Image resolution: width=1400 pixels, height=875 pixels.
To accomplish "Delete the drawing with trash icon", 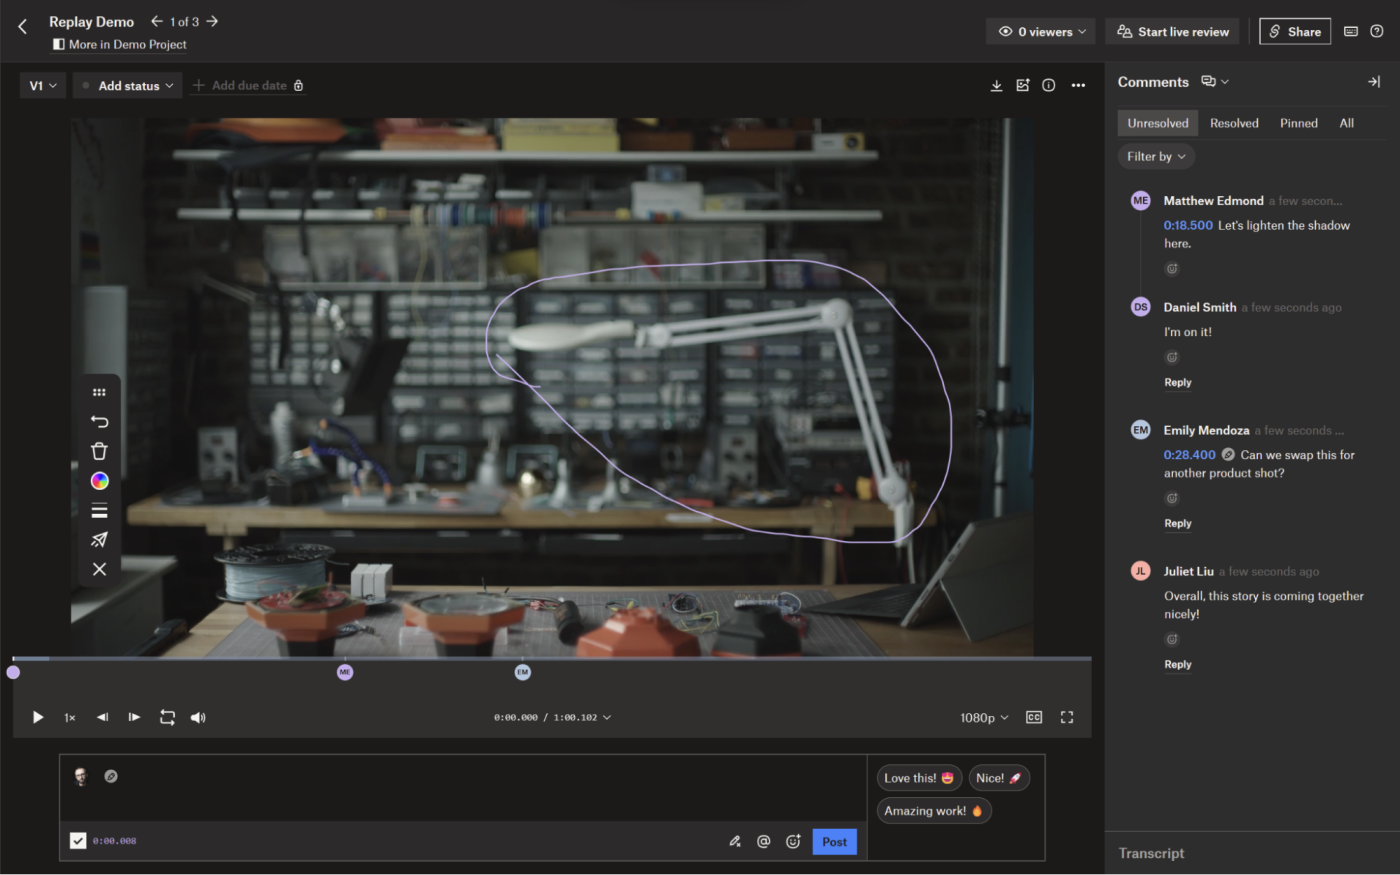I will (99, 451).
